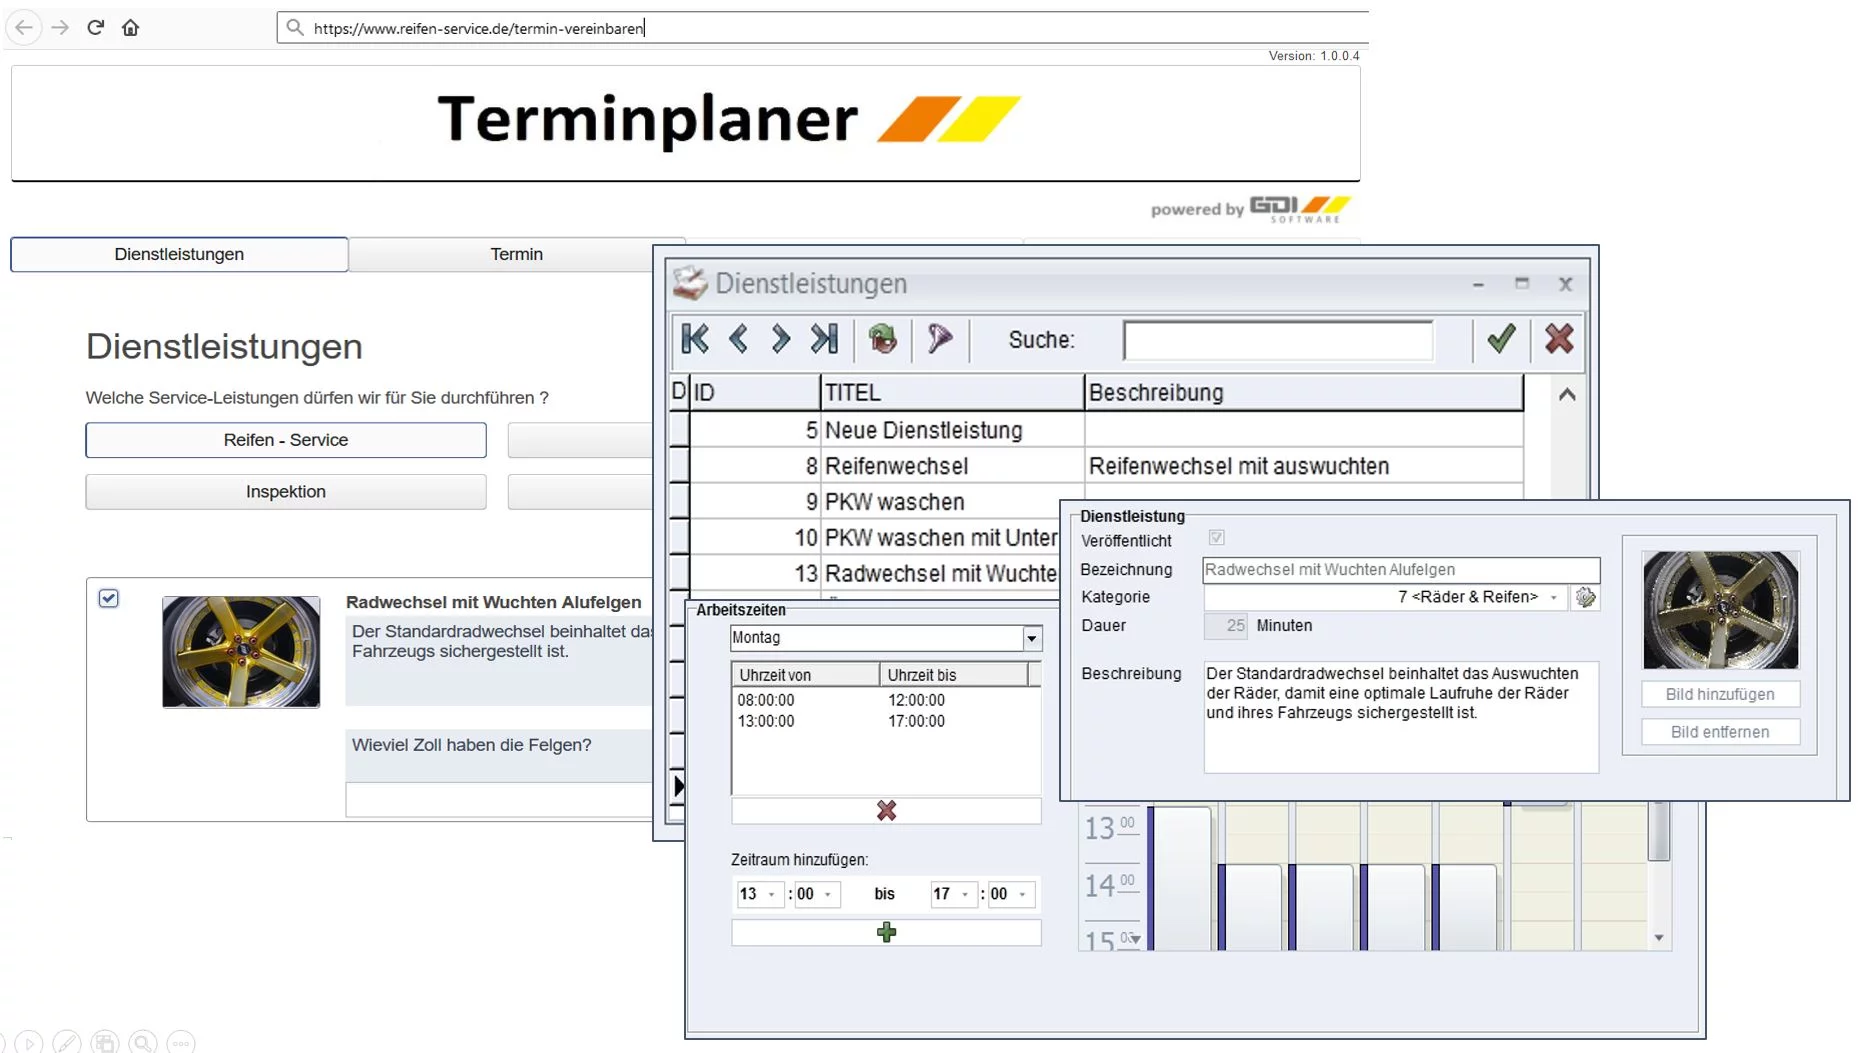The image size is (1872, 1053).
Task: Go to previous record arrow
Action: (x=738, y=339)
